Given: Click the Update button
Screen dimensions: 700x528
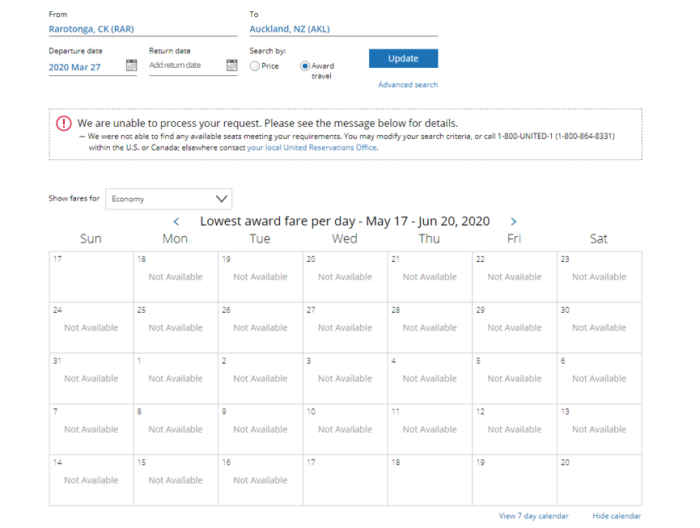Looking at the screenshot, I should coord(403,58).
